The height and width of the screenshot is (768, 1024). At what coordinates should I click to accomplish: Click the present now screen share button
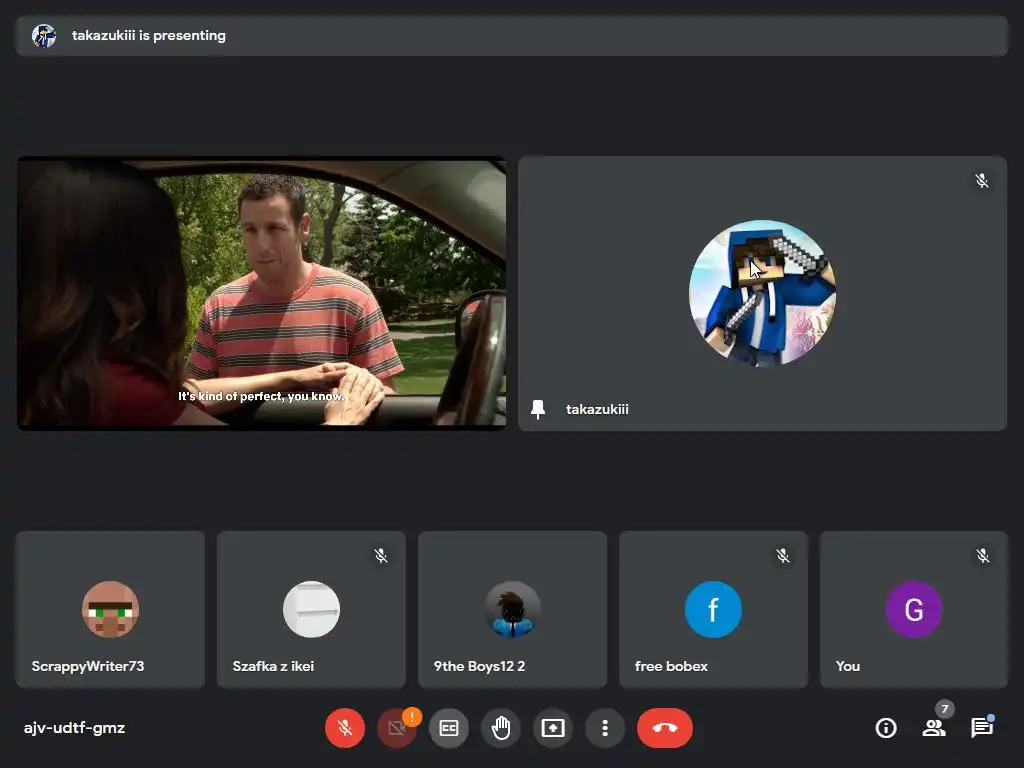tap(553, 728)
